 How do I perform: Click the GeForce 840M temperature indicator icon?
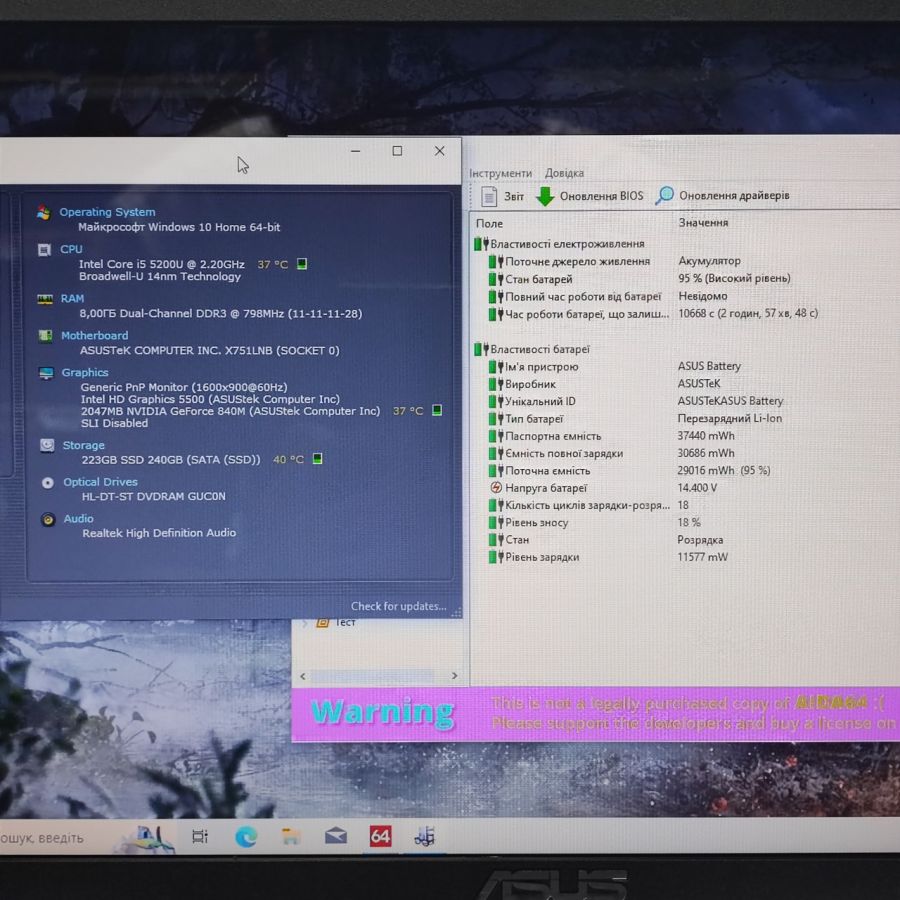(x=437, y=410)
